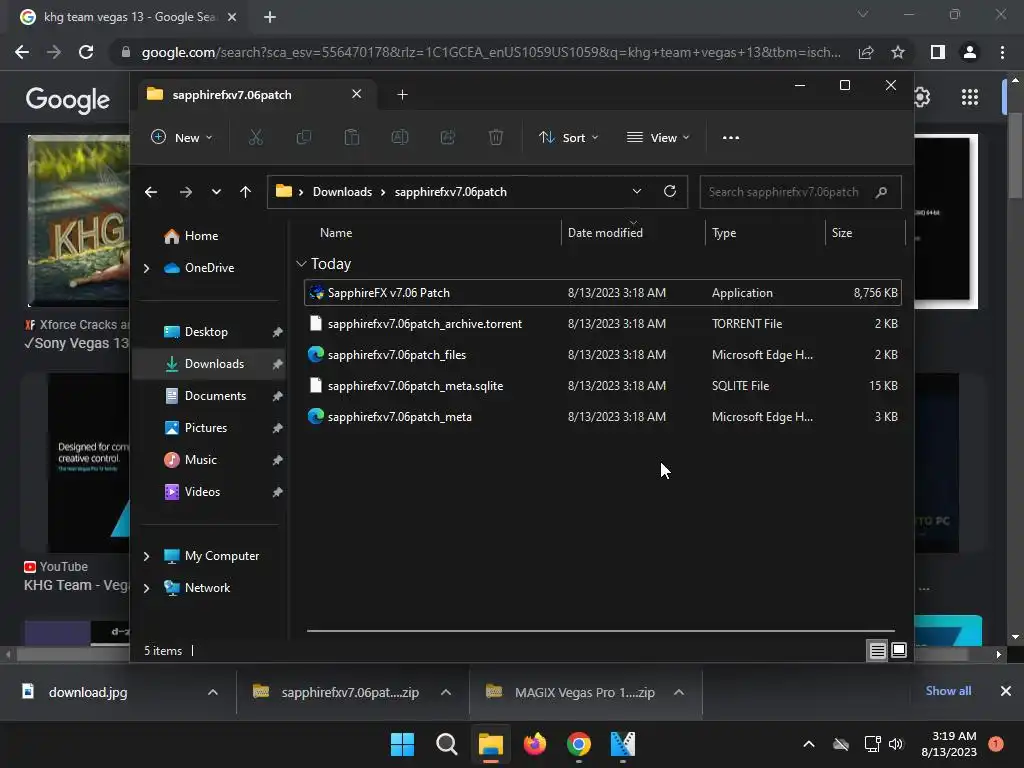The image size is (1024, 768).
Task: Open options arrow for sapphirefxv7.06pat...zip download
Action: point(445,692)
